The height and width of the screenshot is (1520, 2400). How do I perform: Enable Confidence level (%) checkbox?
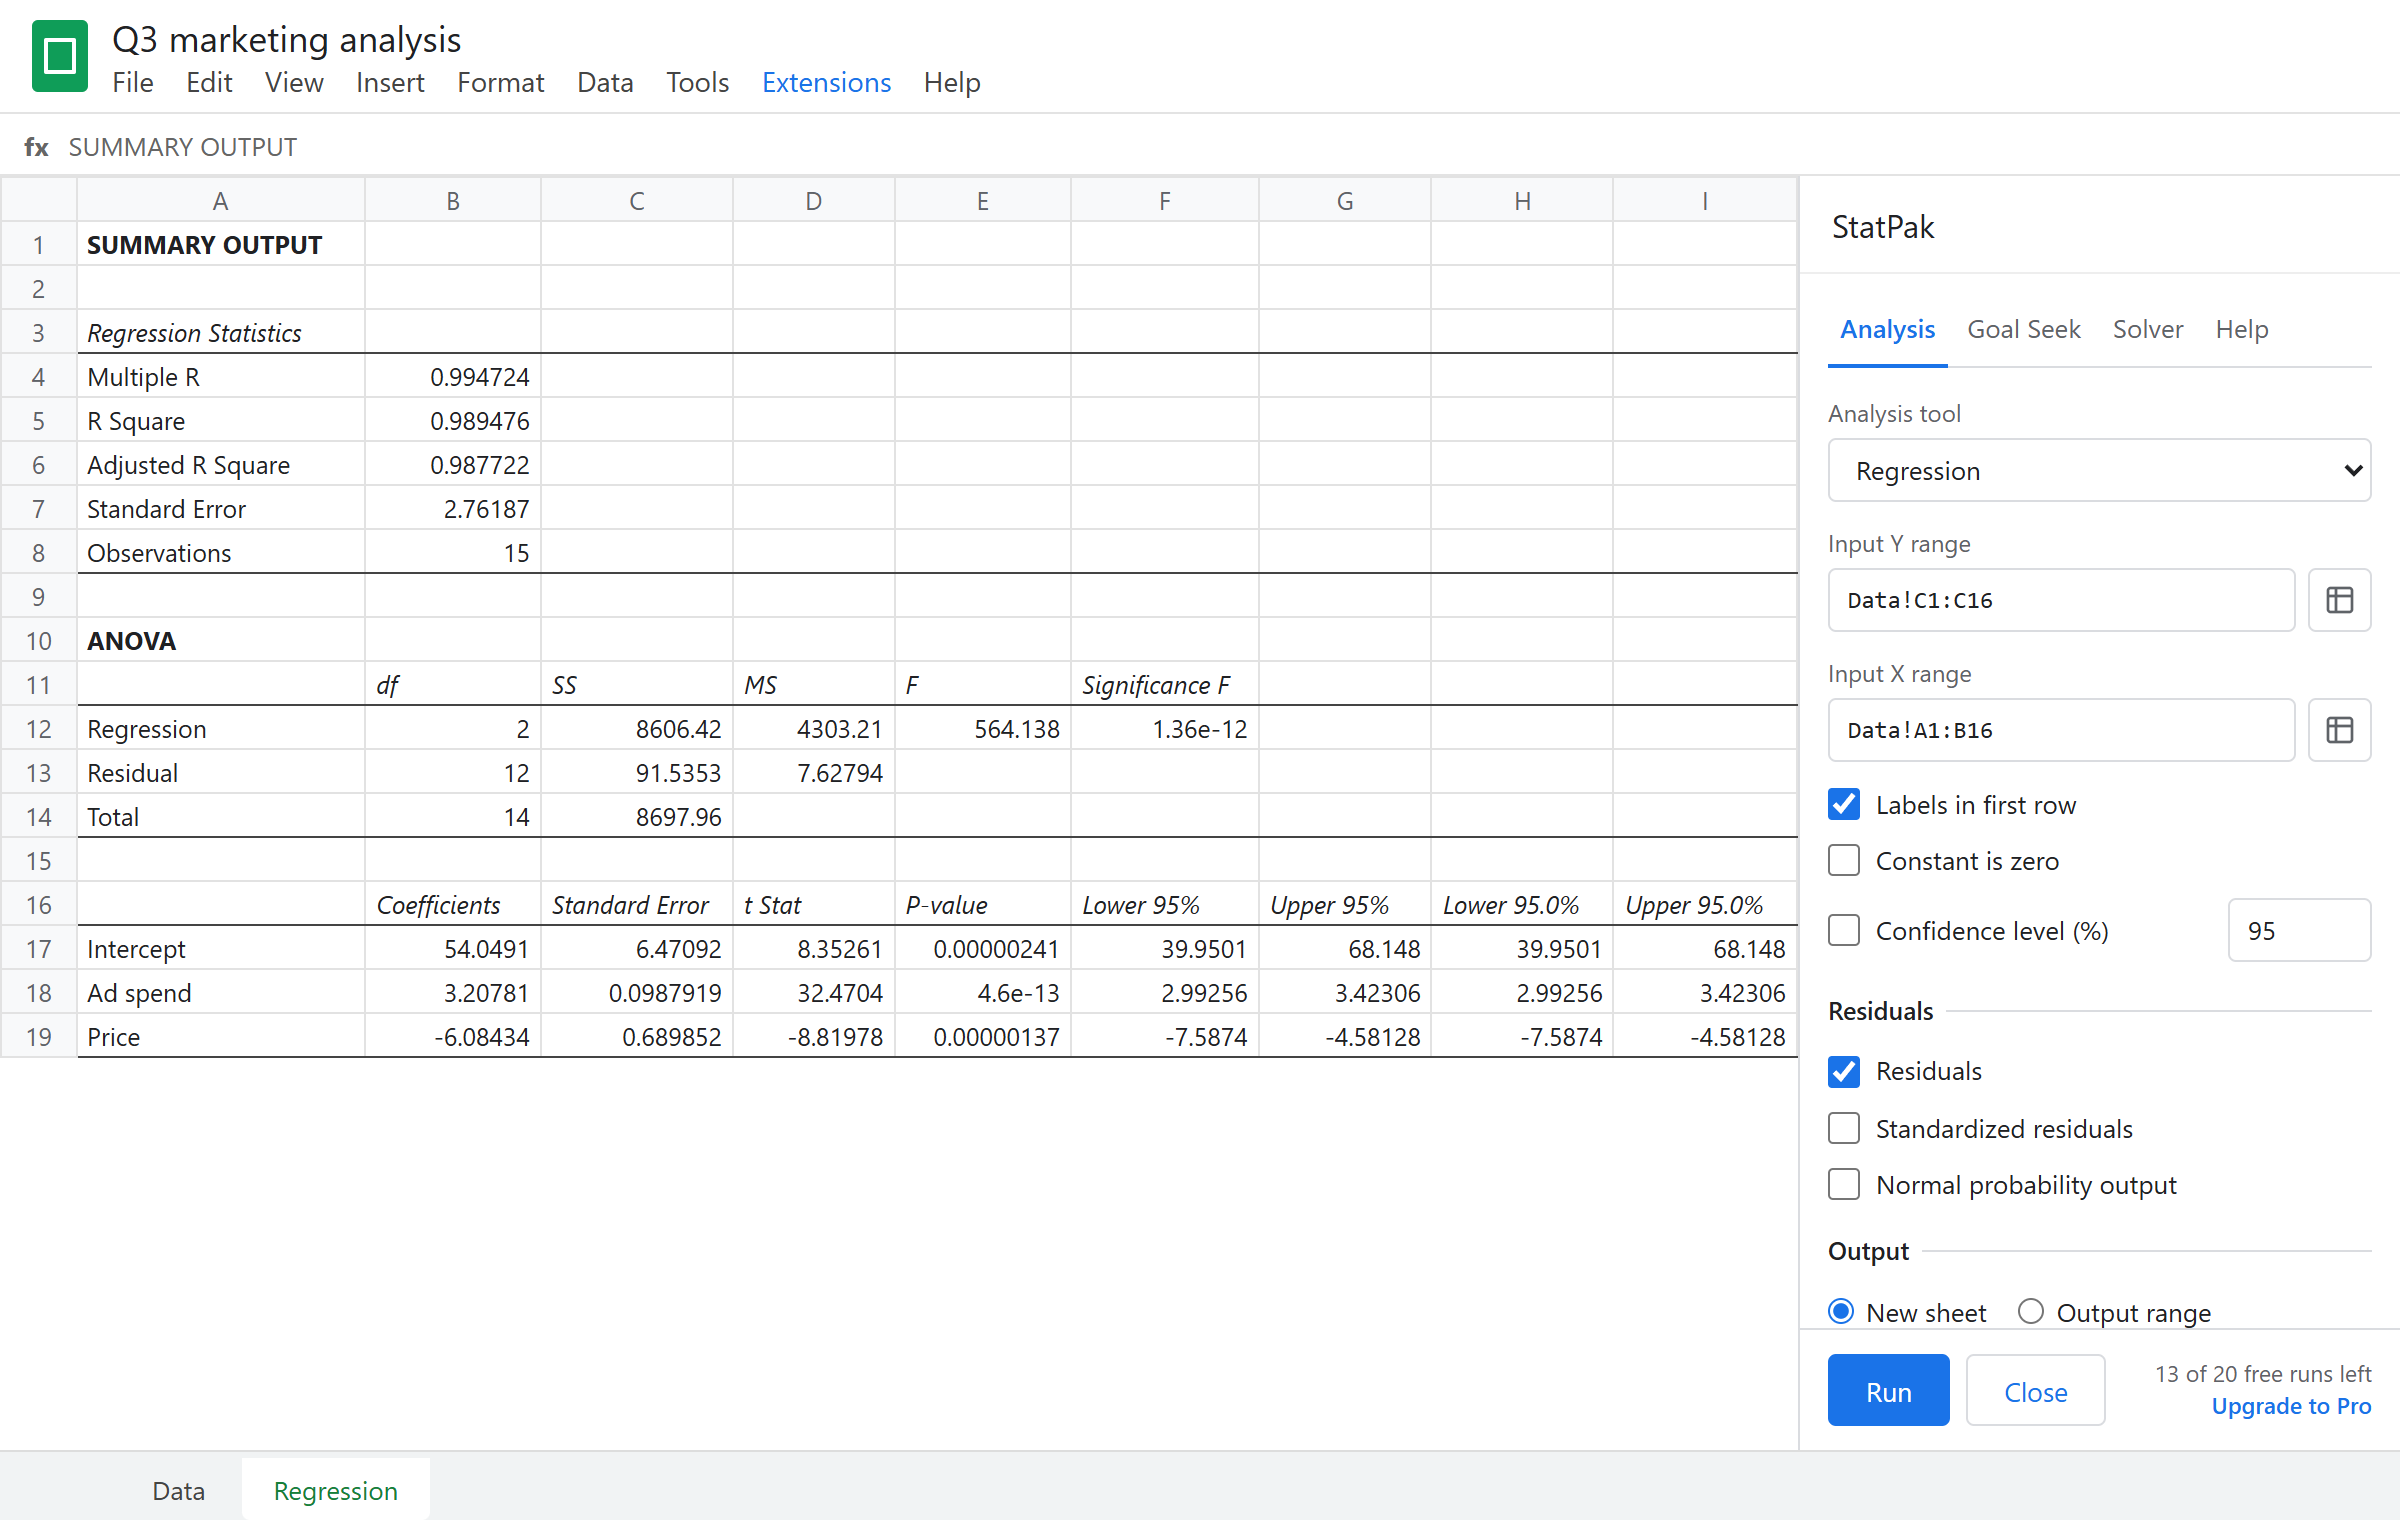(x=1844, y=931)
